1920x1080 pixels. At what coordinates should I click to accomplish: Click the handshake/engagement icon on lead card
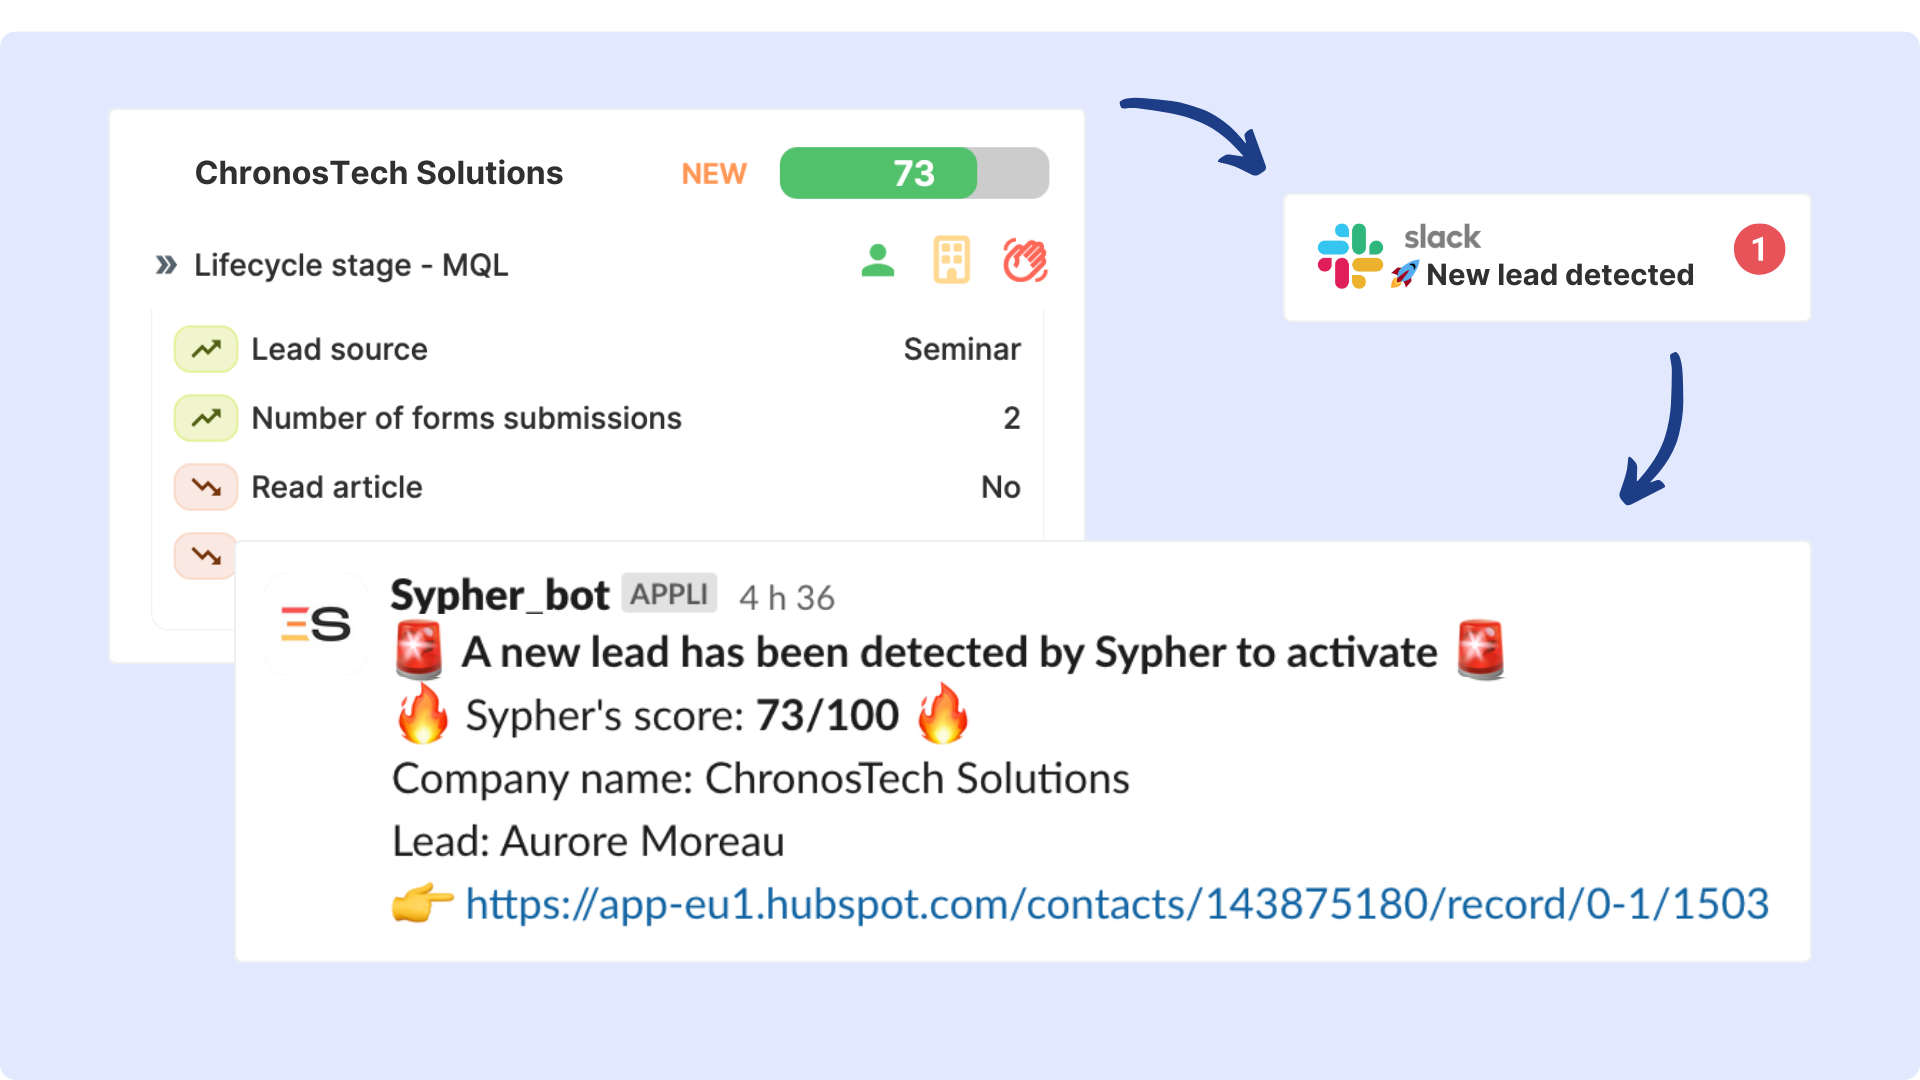pos(1027,261)
